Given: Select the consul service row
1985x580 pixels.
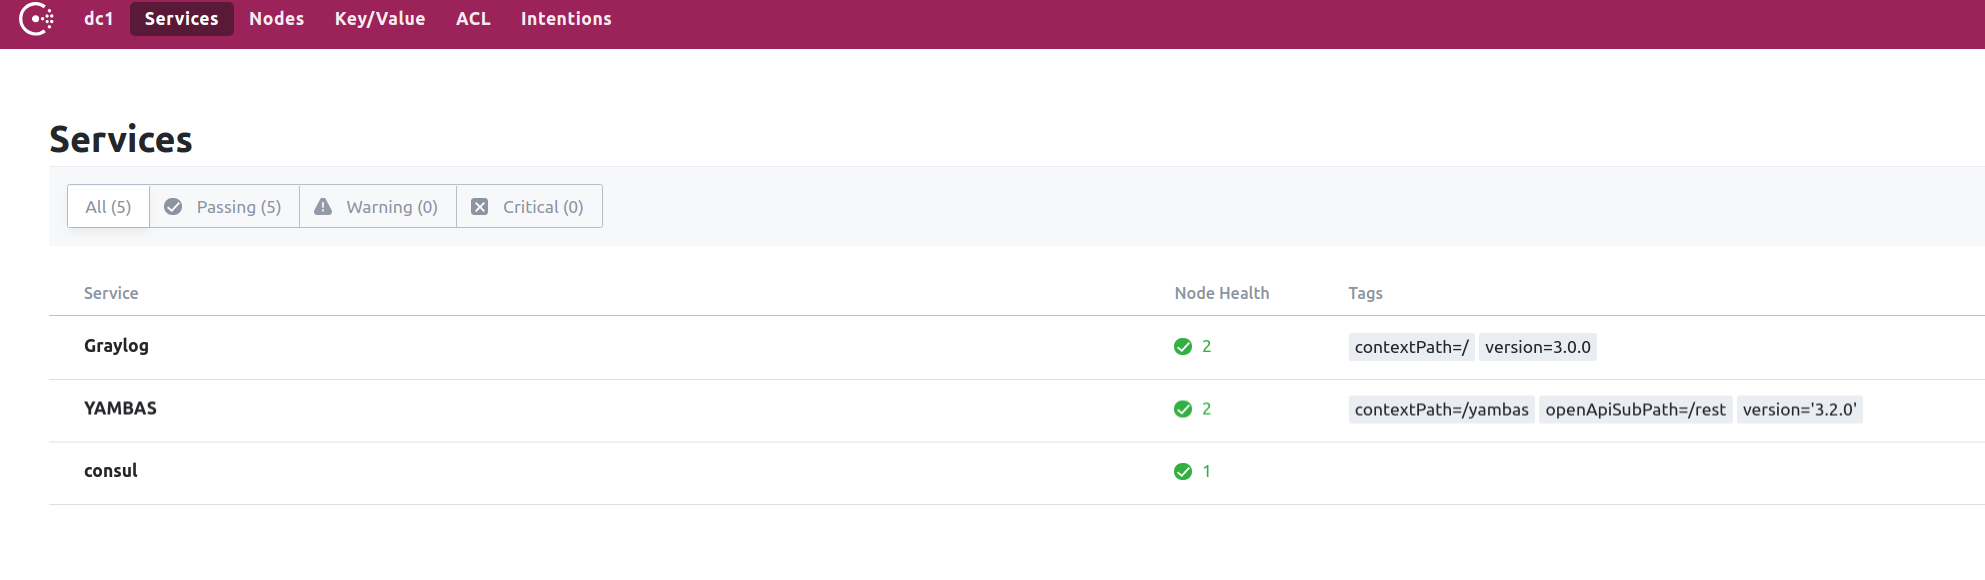Looking at the screenshot, I should (111, 471).
